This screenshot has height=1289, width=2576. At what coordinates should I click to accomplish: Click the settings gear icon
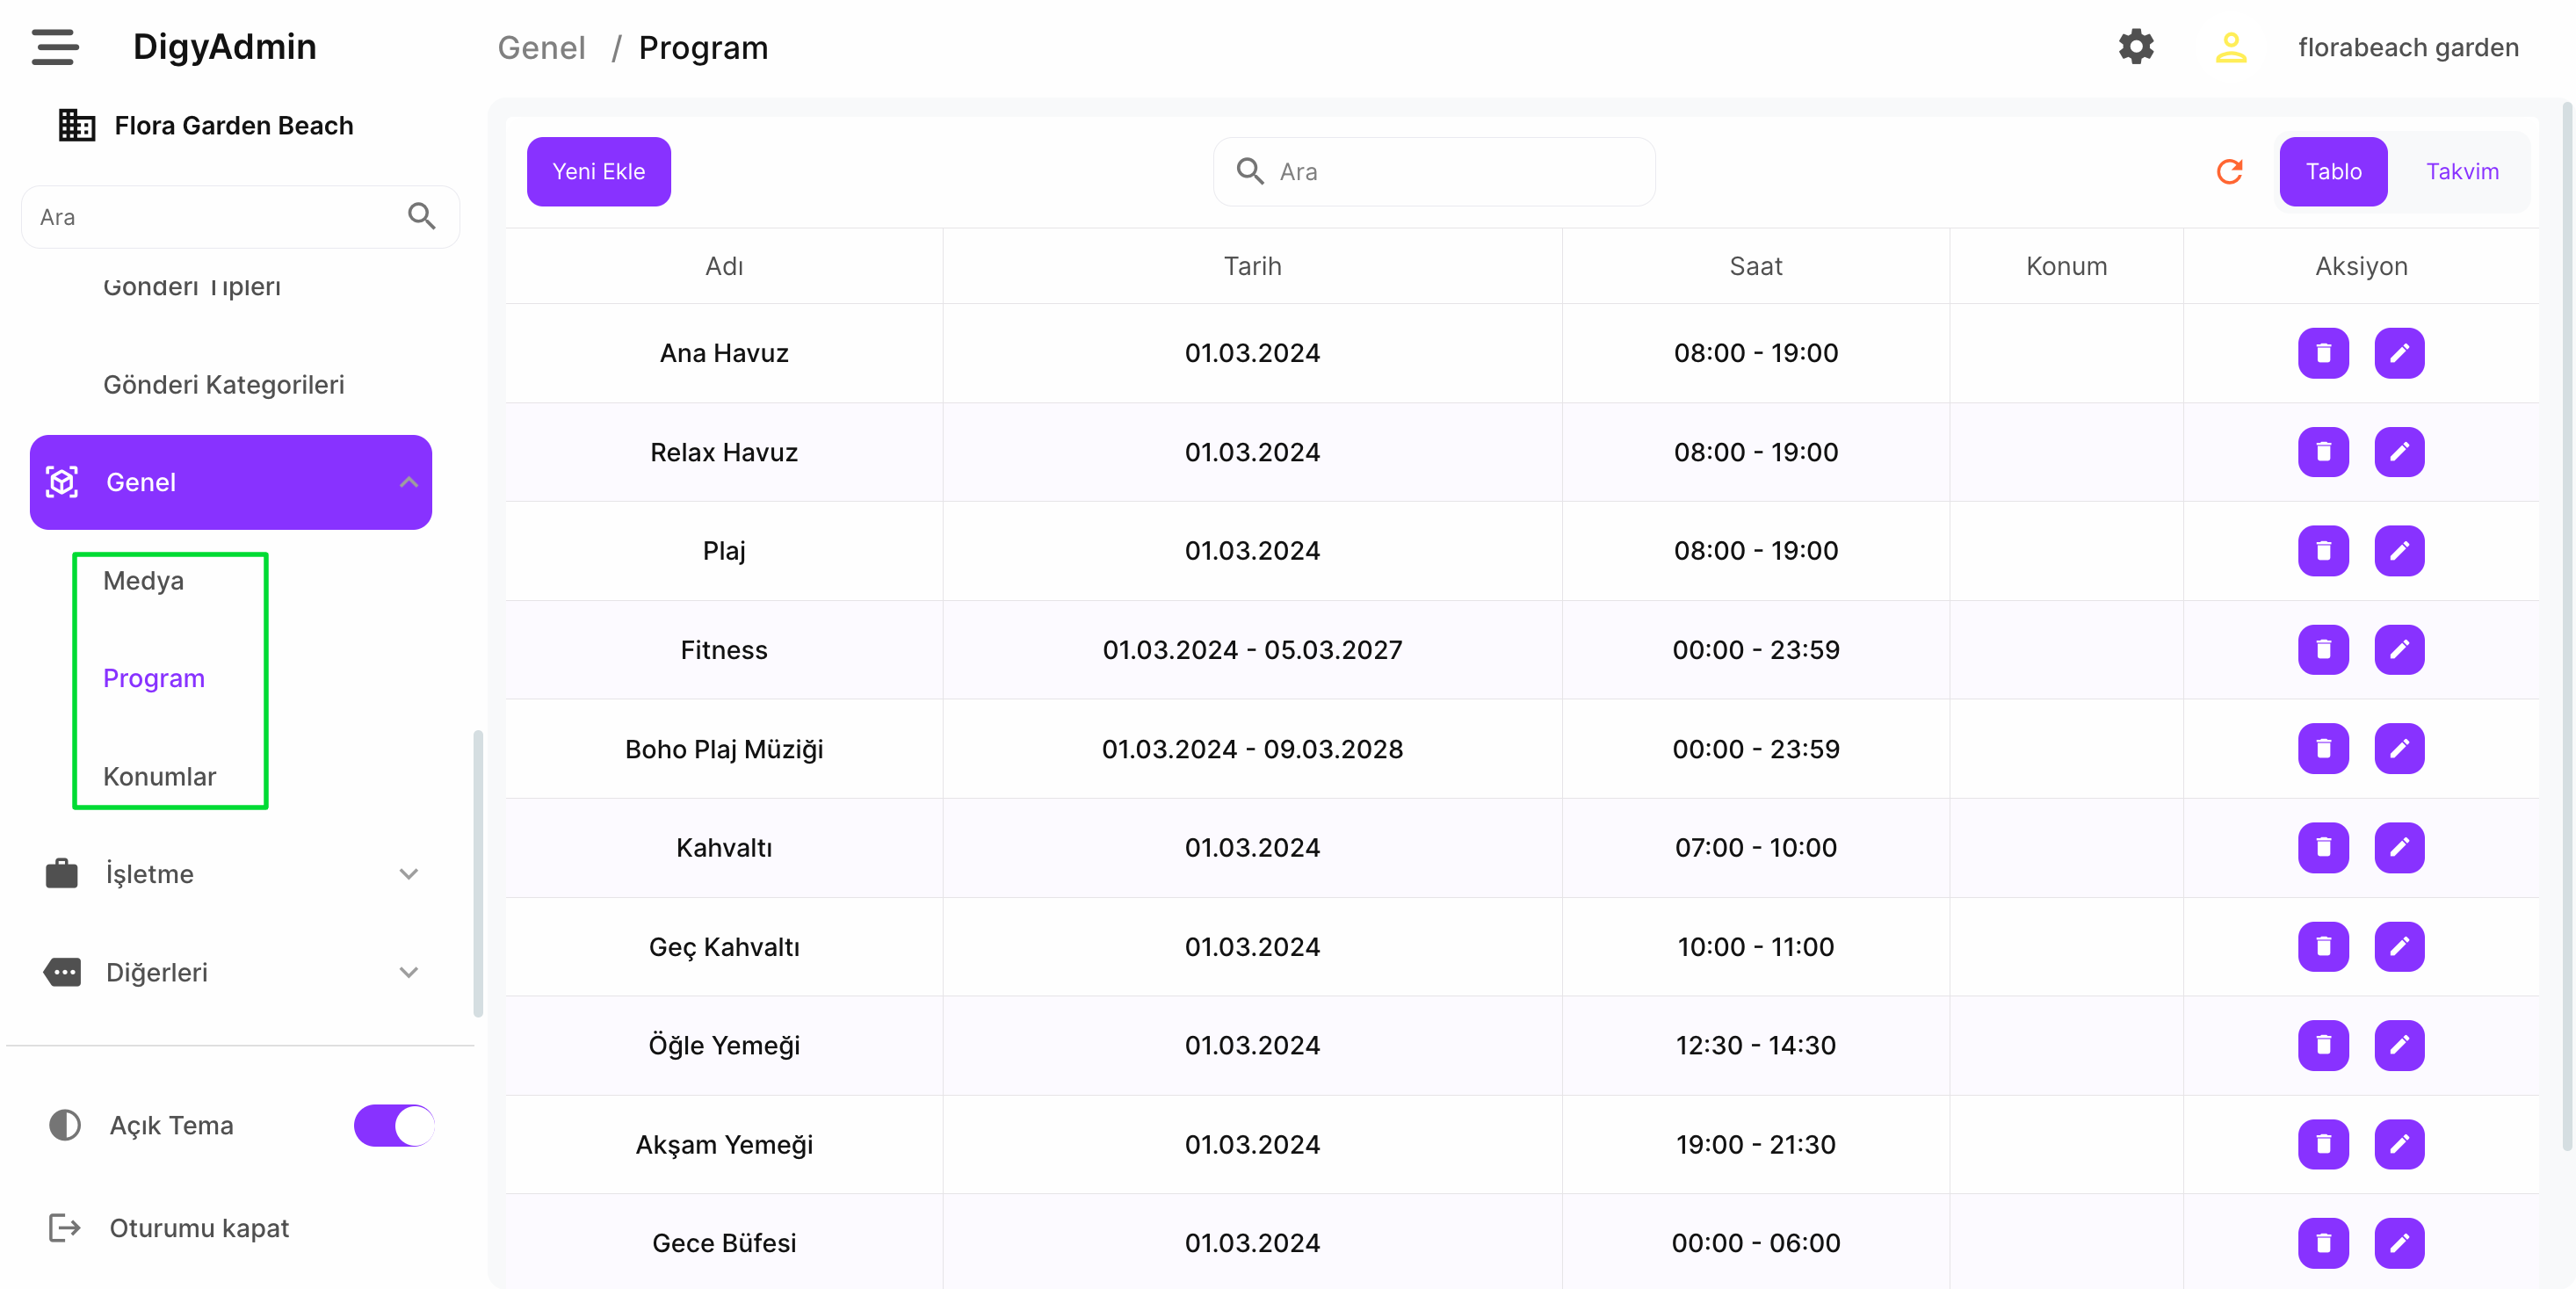pos(2135,47)
